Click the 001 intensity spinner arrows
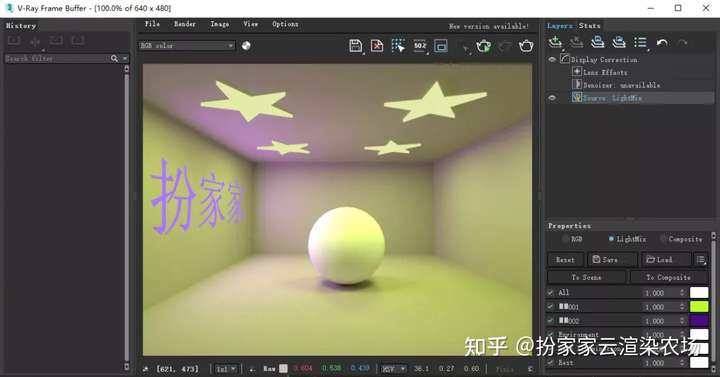The width and height of the screenshot is (720, 377). coord(682,306)
